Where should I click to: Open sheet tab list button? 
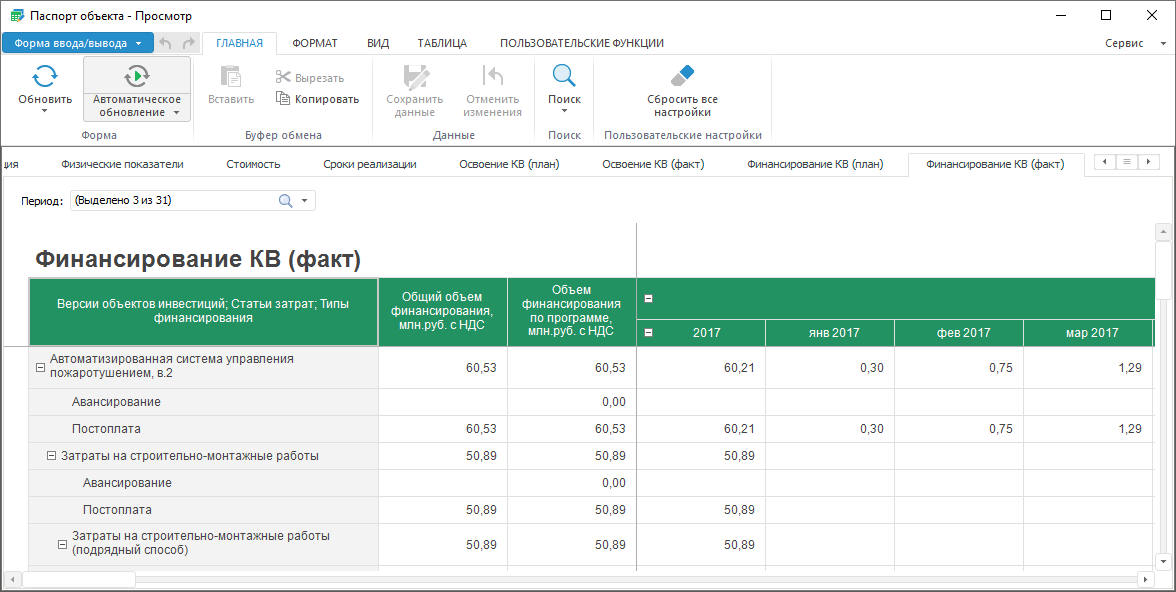[1126, 162]
